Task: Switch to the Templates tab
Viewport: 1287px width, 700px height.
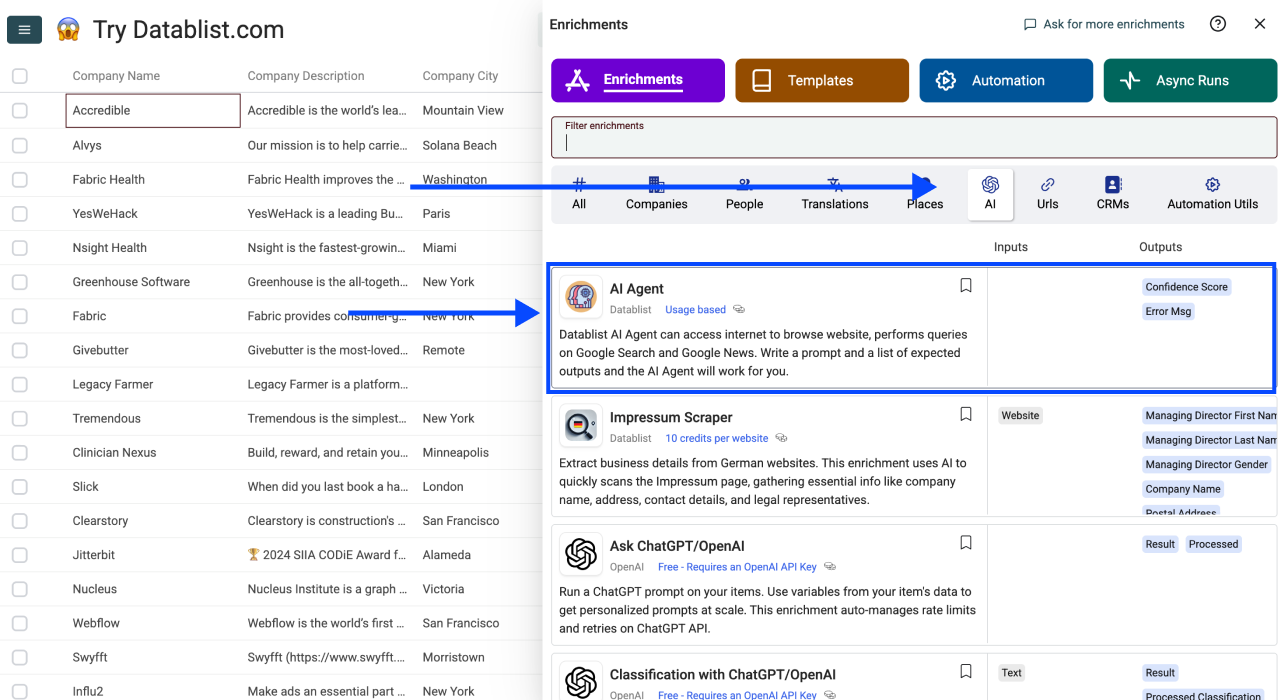Action: pos(821,81)
